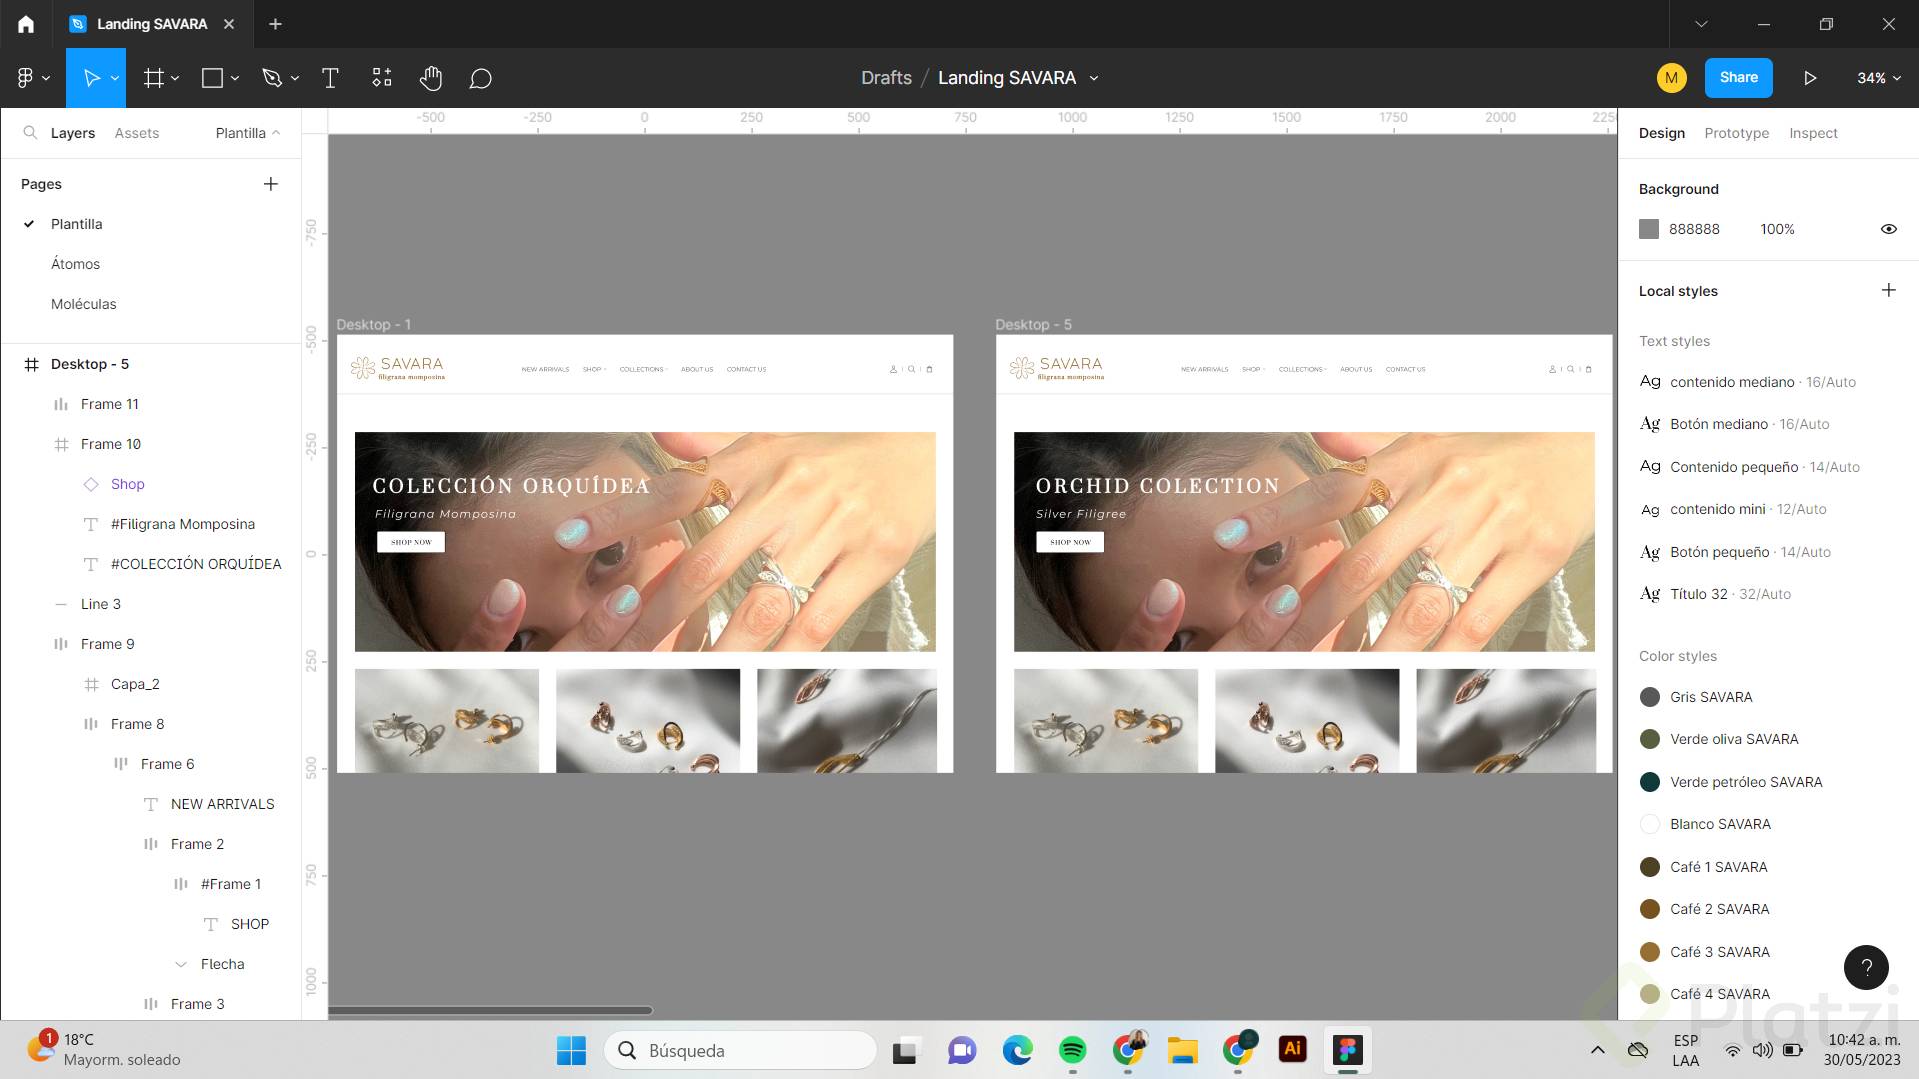Screen dimensions: 1919x1079
Task: Show hidden system tray icons
Action: (x=1597, y=1050)
